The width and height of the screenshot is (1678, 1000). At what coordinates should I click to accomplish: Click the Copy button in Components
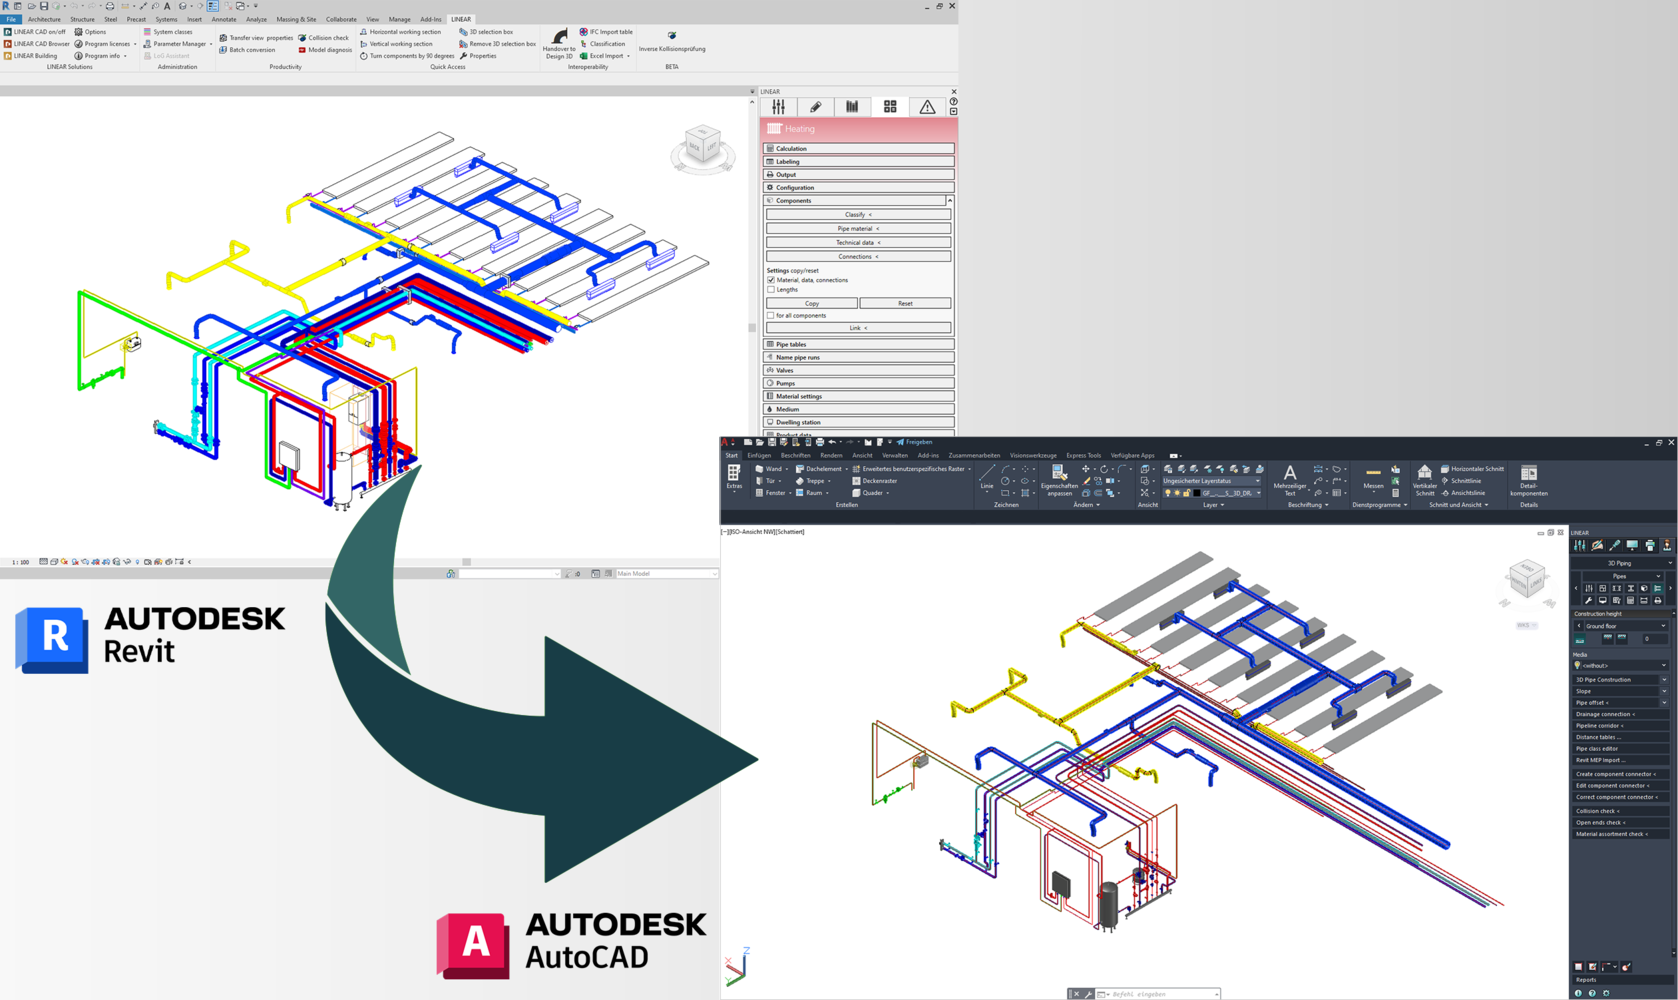coord(811,303)
